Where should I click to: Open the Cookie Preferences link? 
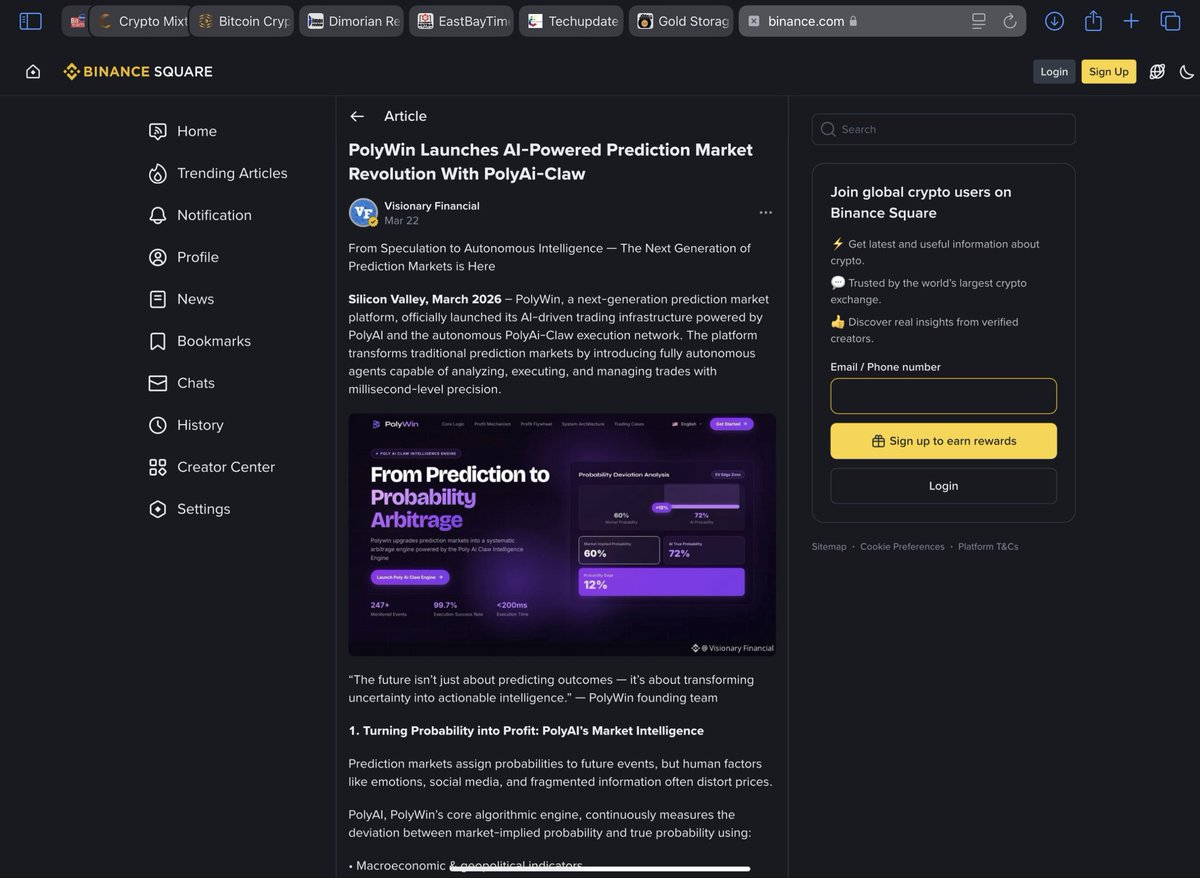pos(902,547)
